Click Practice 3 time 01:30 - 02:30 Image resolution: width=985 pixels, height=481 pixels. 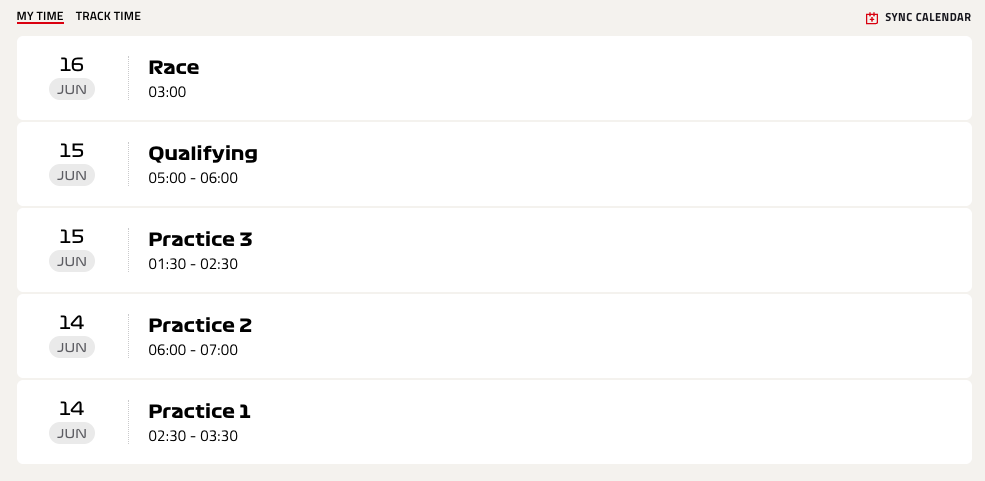193,264
